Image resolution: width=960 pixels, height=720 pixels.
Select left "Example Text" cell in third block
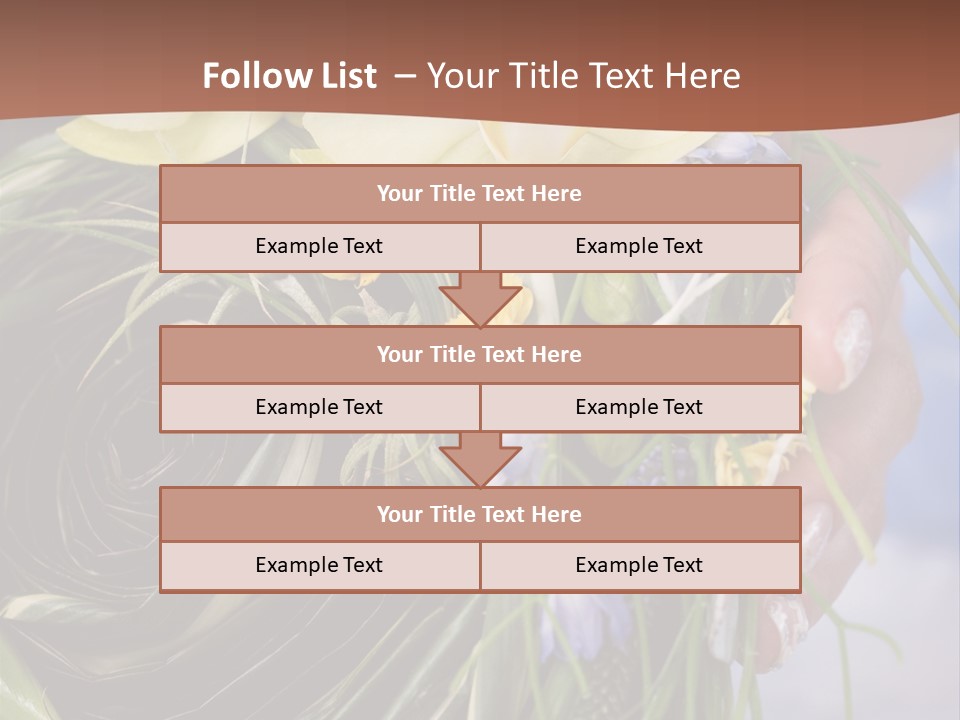pyautogui.click(x=319, y=565)
